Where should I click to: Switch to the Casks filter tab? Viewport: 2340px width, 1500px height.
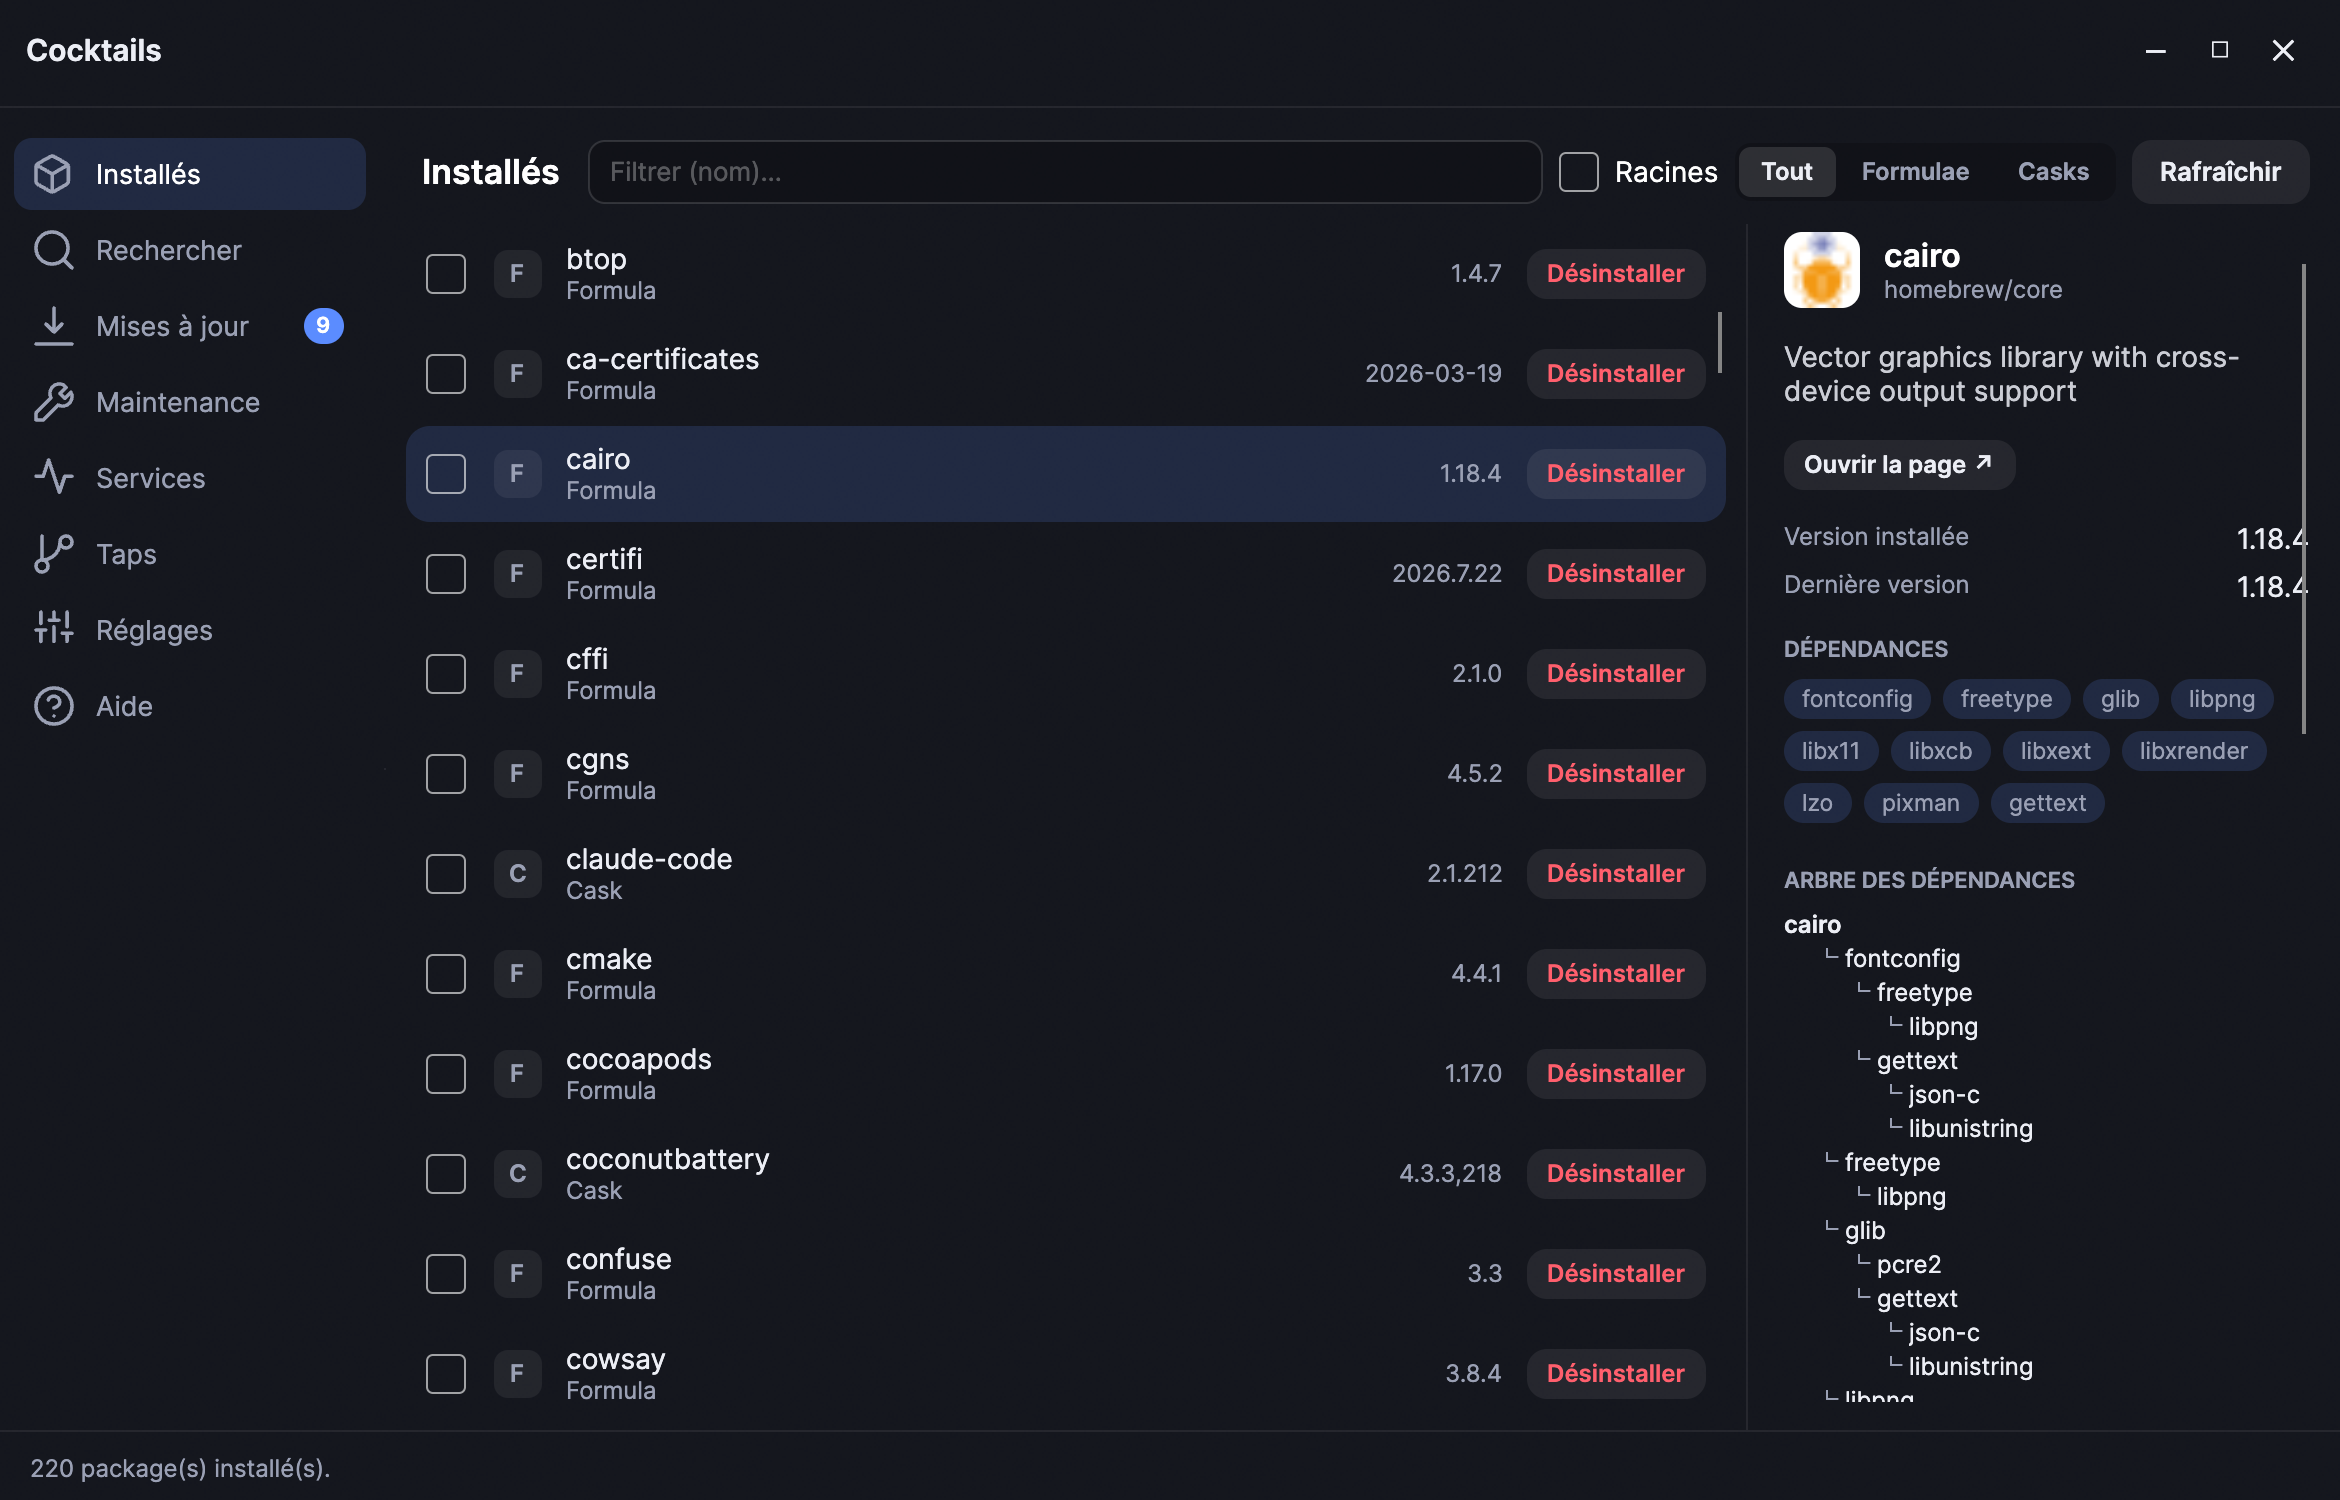pyautogui.click(x=2053, y=172)
